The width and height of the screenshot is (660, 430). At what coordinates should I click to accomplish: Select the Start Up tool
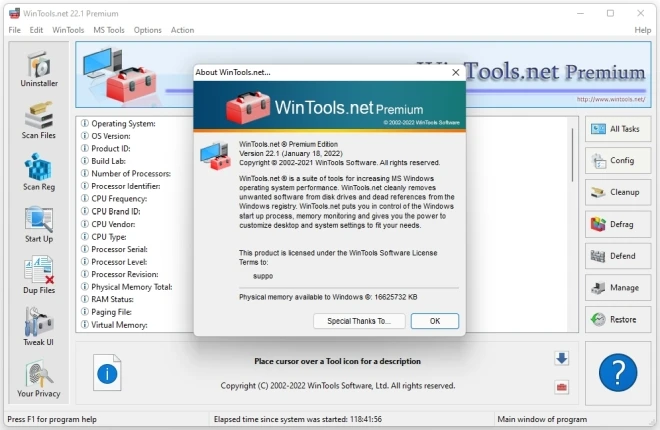[39, 224]
